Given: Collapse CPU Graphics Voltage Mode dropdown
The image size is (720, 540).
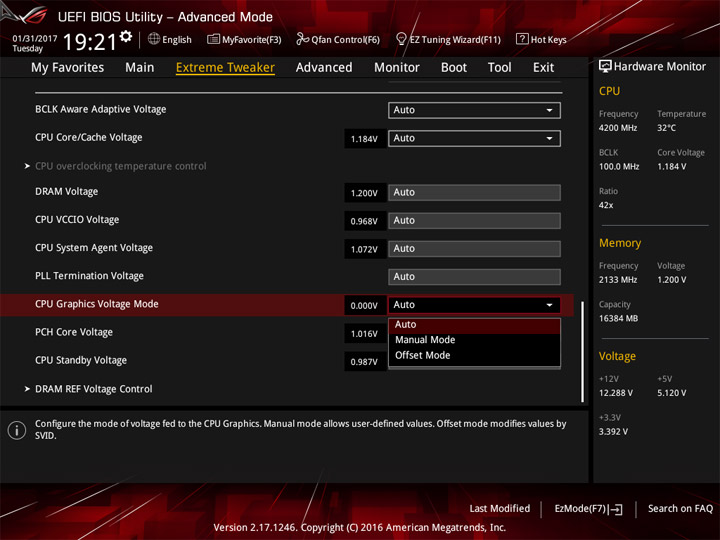Looking at the screenshot, I should (x=474, y=305).
